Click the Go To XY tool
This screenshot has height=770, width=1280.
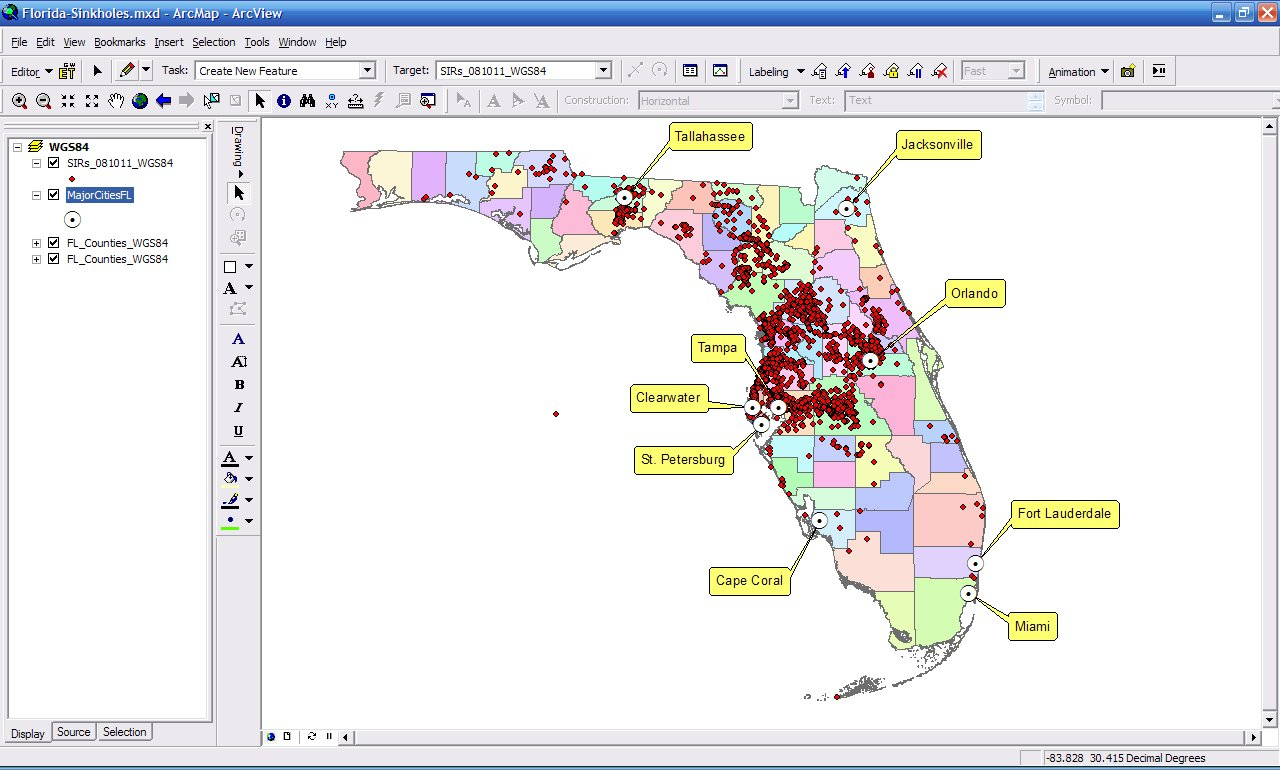[x=332, y=100]
